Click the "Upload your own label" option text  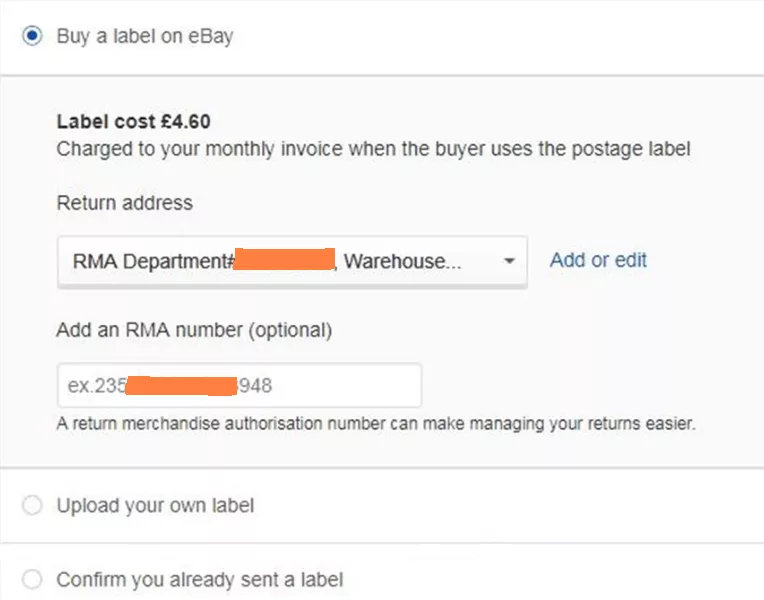click(155, 506)
